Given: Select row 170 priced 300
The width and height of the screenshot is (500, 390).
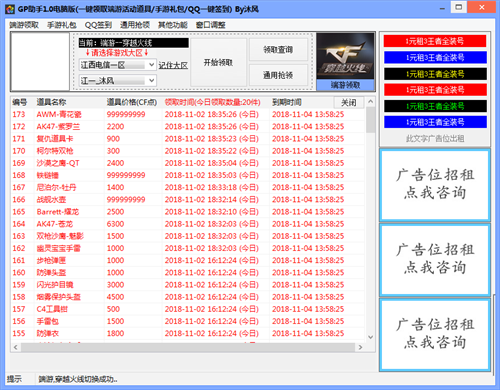Looking at the screenshot, I should (188, 151).
